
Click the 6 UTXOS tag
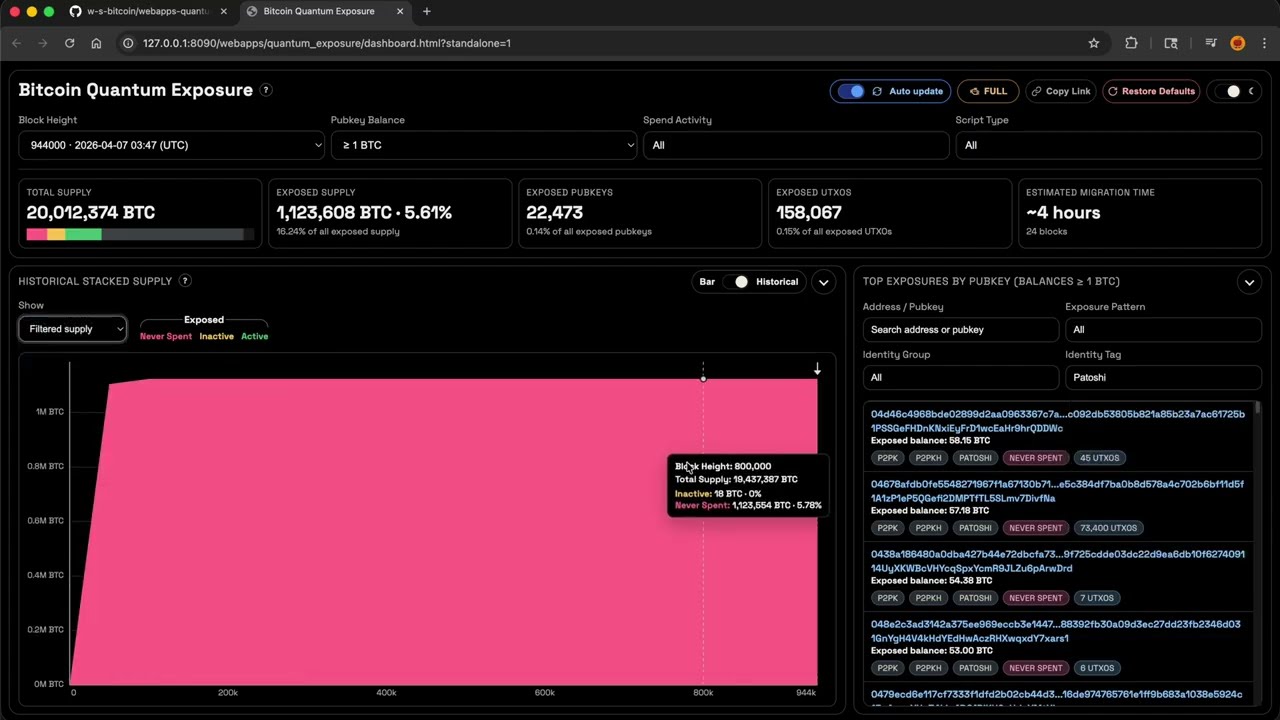[1097, 668]
